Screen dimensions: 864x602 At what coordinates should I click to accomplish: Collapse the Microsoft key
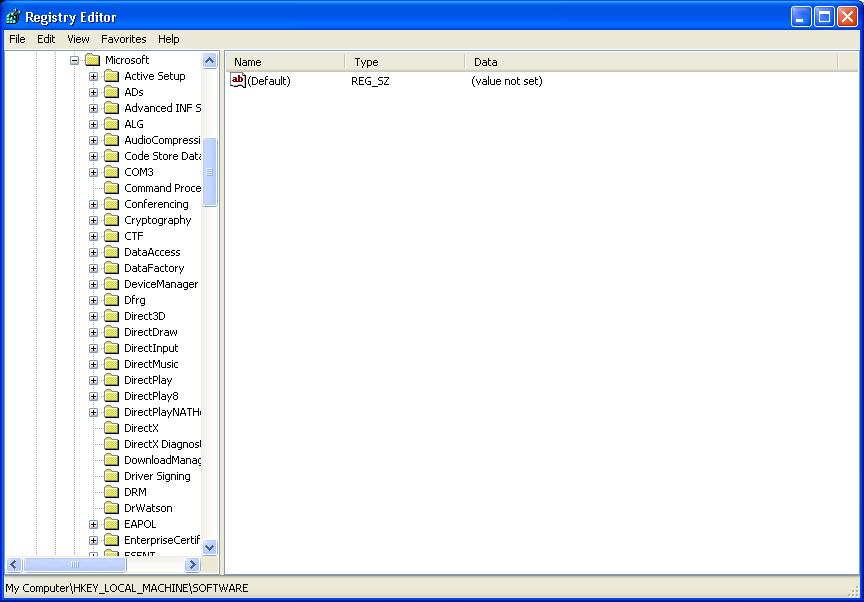pyautogui.click(x=74, y=60)
